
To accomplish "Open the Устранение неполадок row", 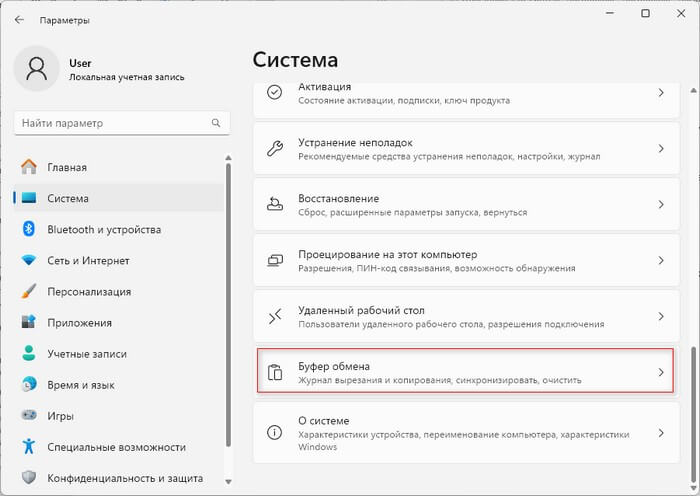I will point(466,148).
